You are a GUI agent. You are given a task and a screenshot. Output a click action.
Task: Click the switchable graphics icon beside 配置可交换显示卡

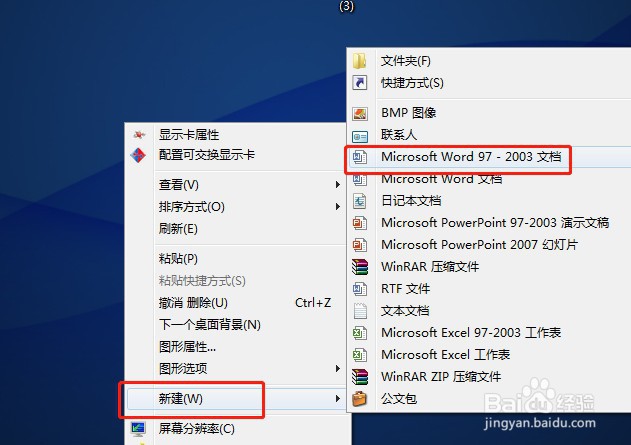pyautogui.click(x=138, y=155)
